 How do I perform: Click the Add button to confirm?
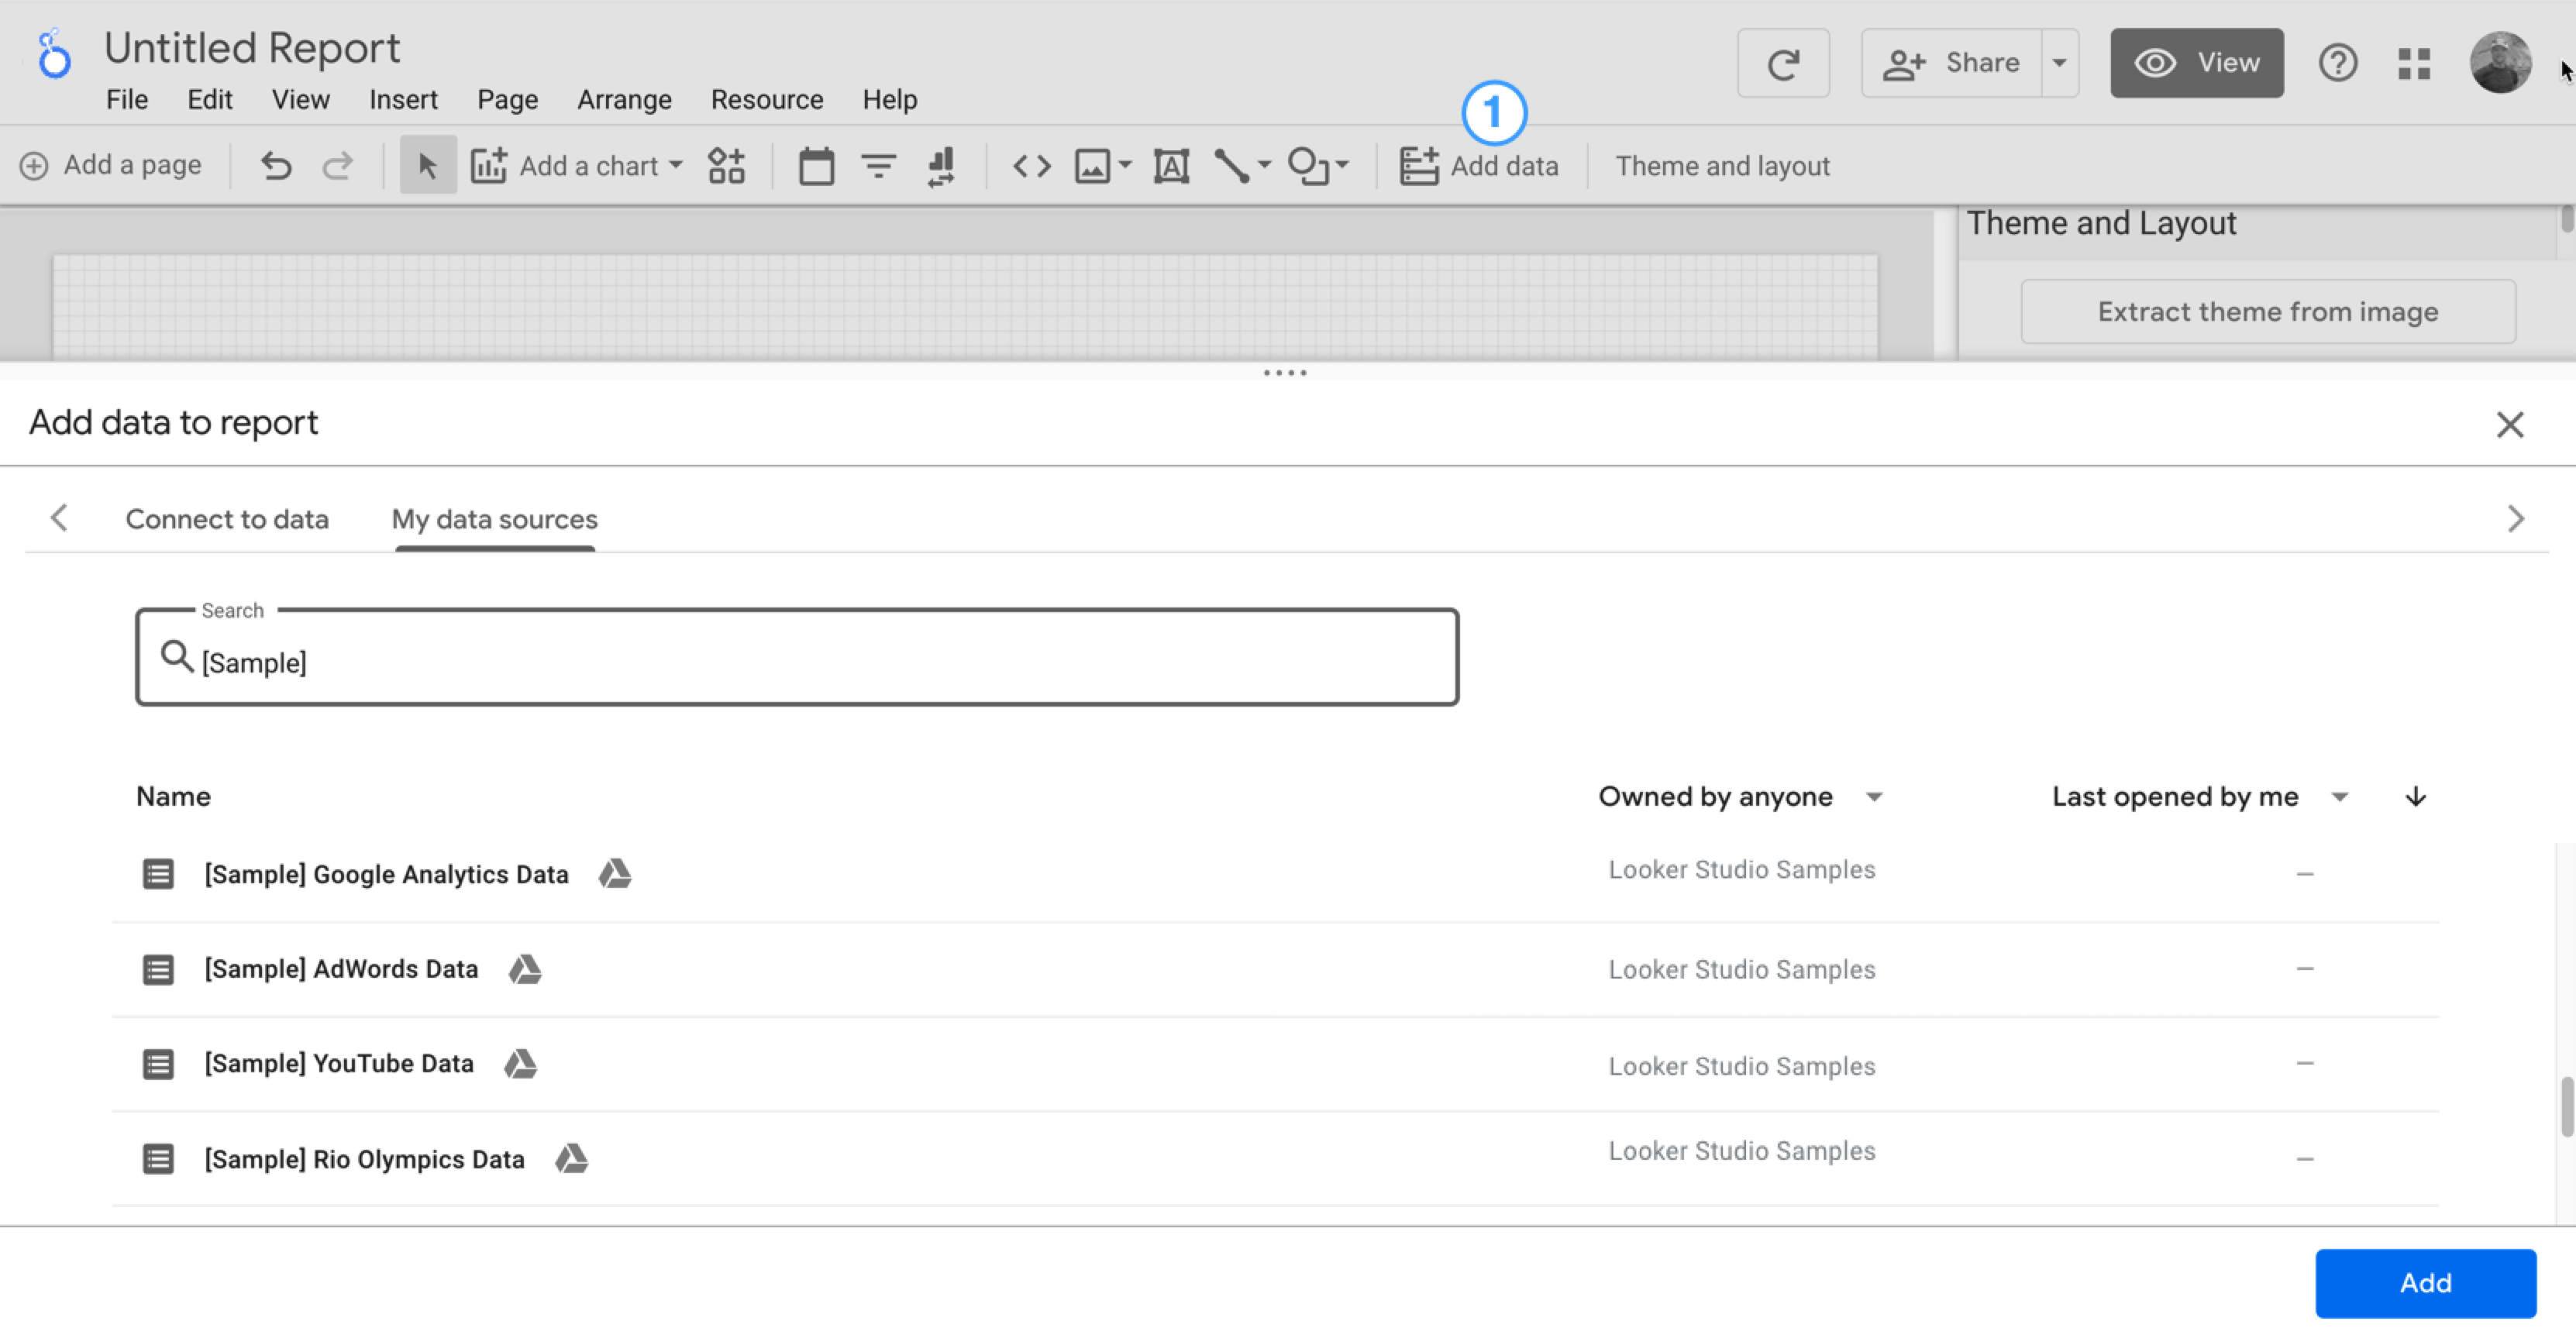pyautogui.click(x=2425, y=1281)
